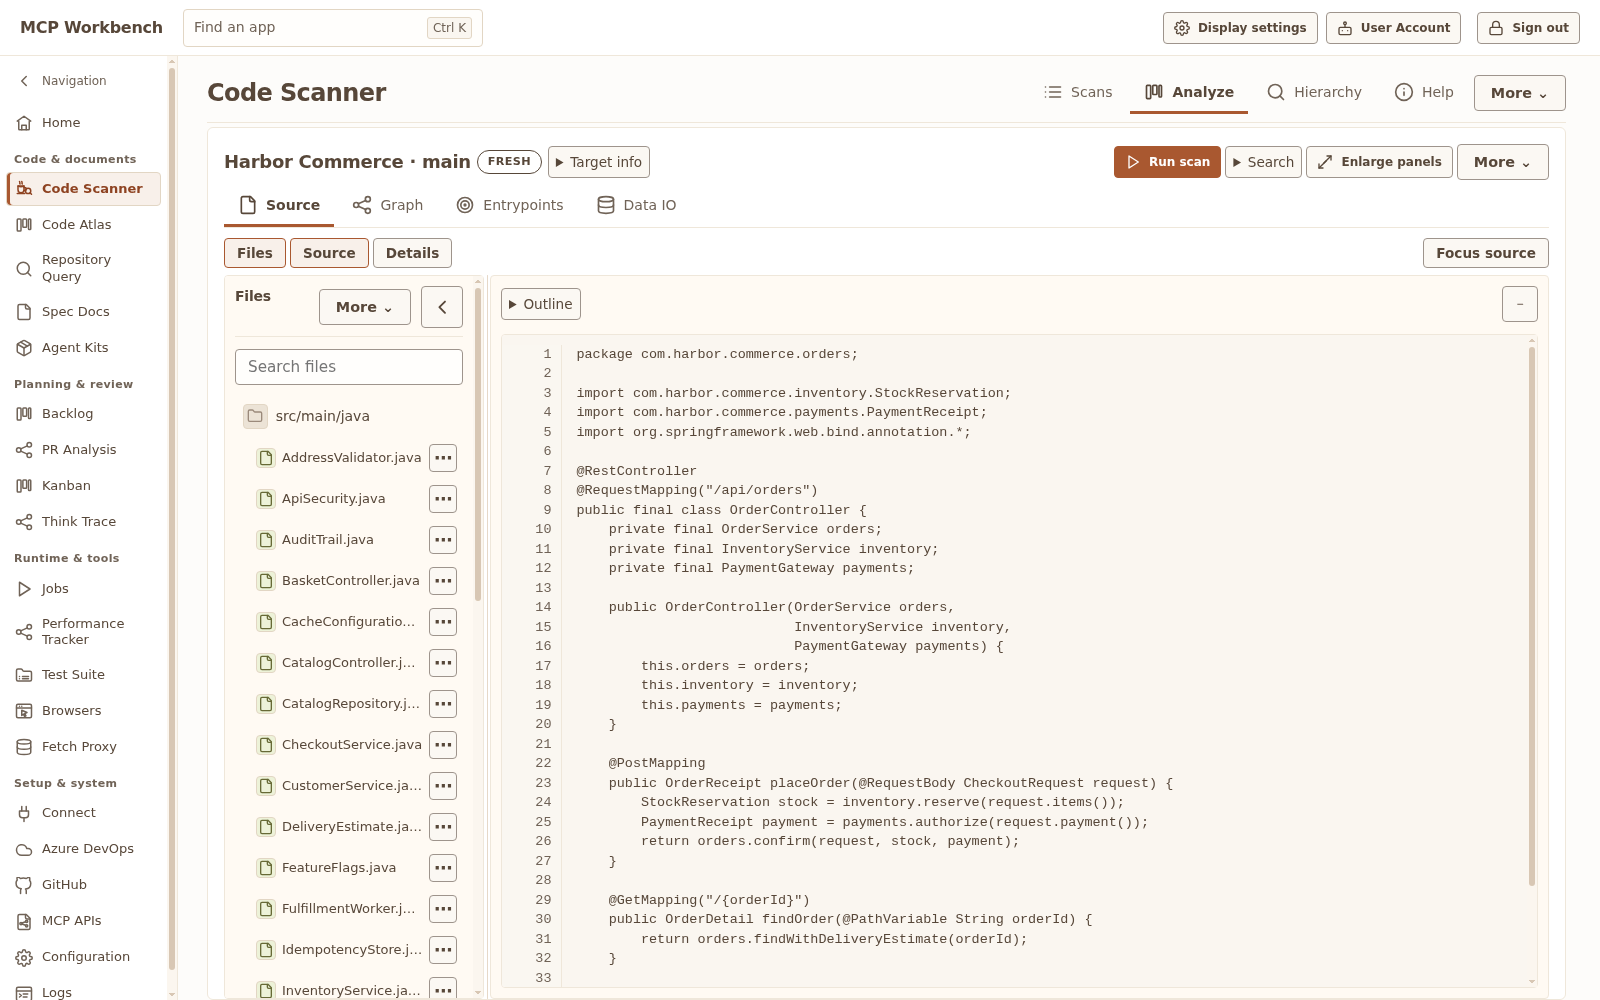
Task: Toggle the Details panel button
Action: coord(412,253)
